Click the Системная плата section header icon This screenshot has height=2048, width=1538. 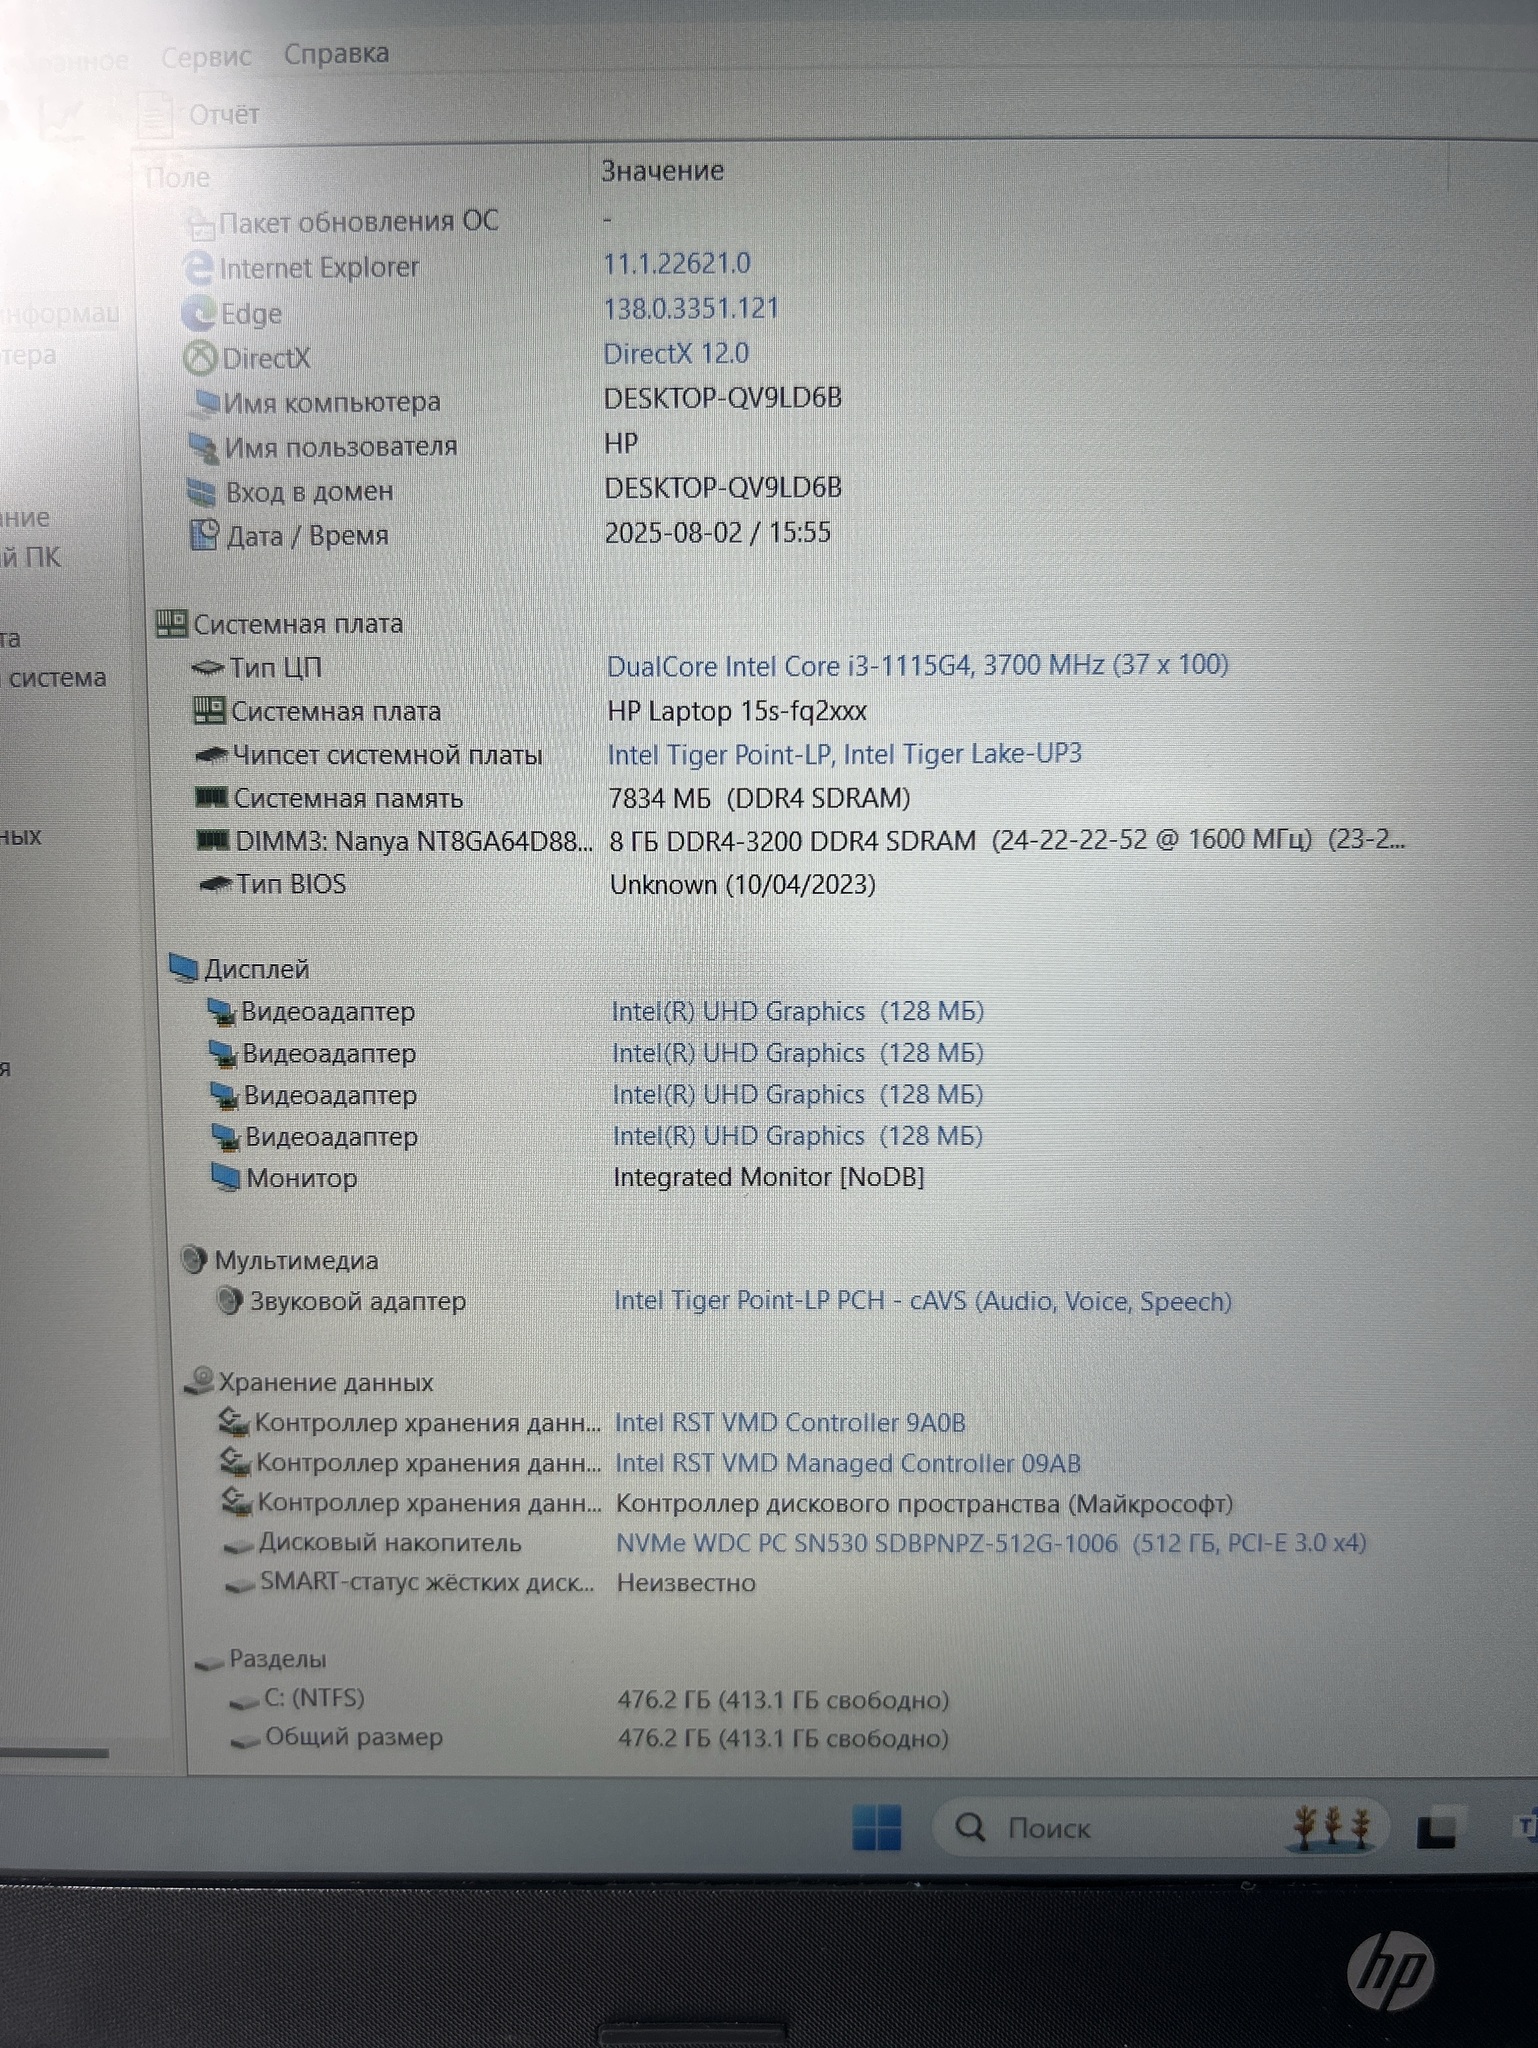click(172, 624)
